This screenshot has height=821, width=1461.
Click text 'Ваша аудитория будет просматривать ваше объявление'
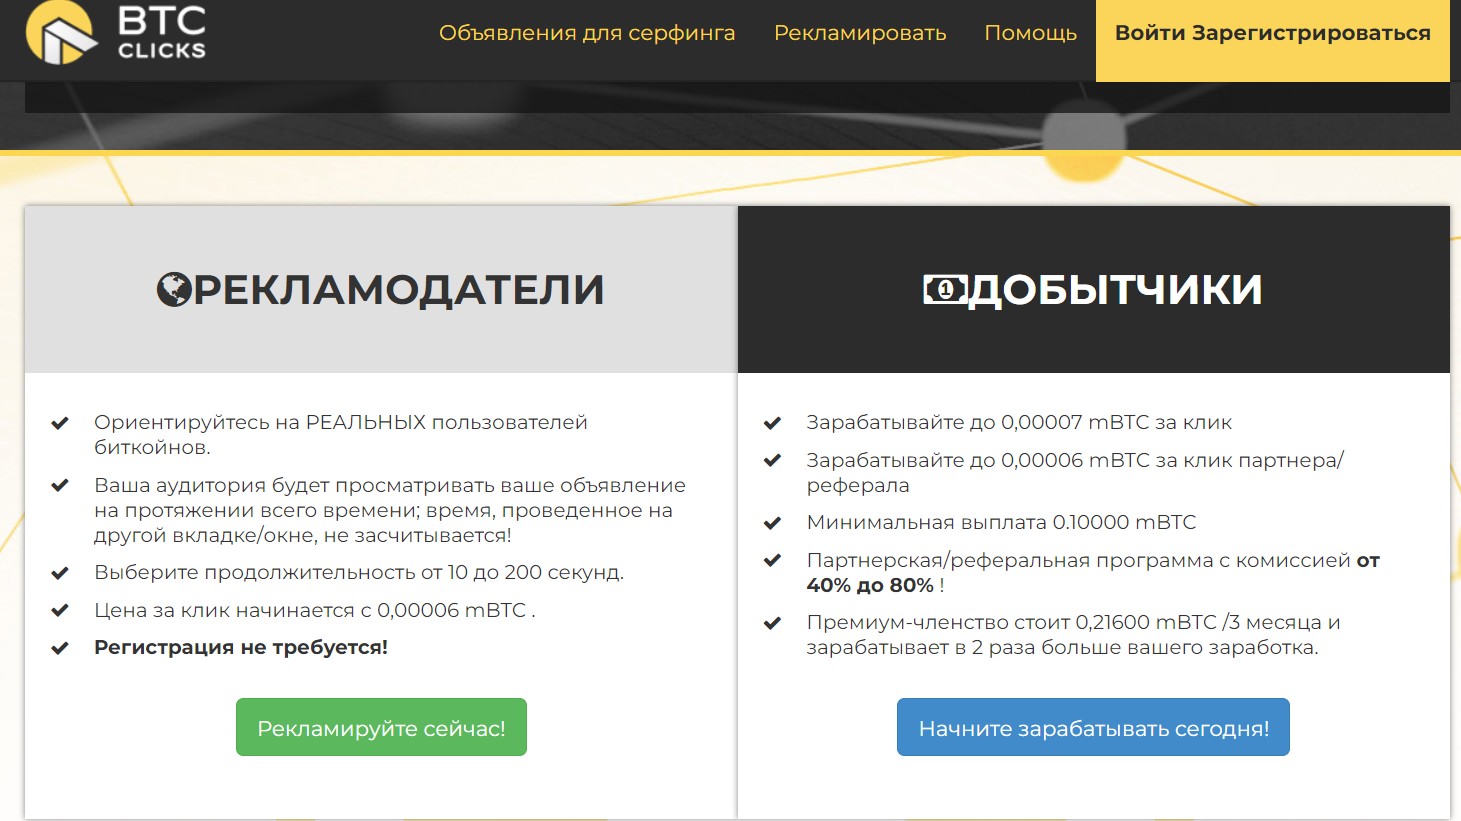coord(390,485)
